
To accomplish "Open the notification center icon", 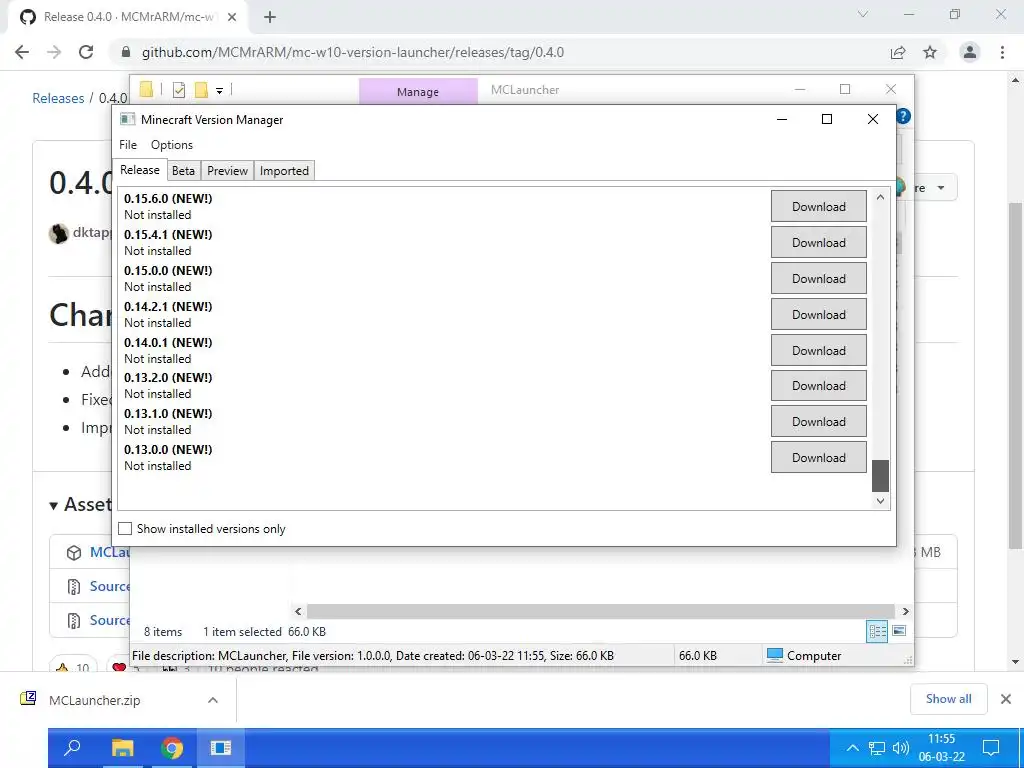I will point(991,748).
